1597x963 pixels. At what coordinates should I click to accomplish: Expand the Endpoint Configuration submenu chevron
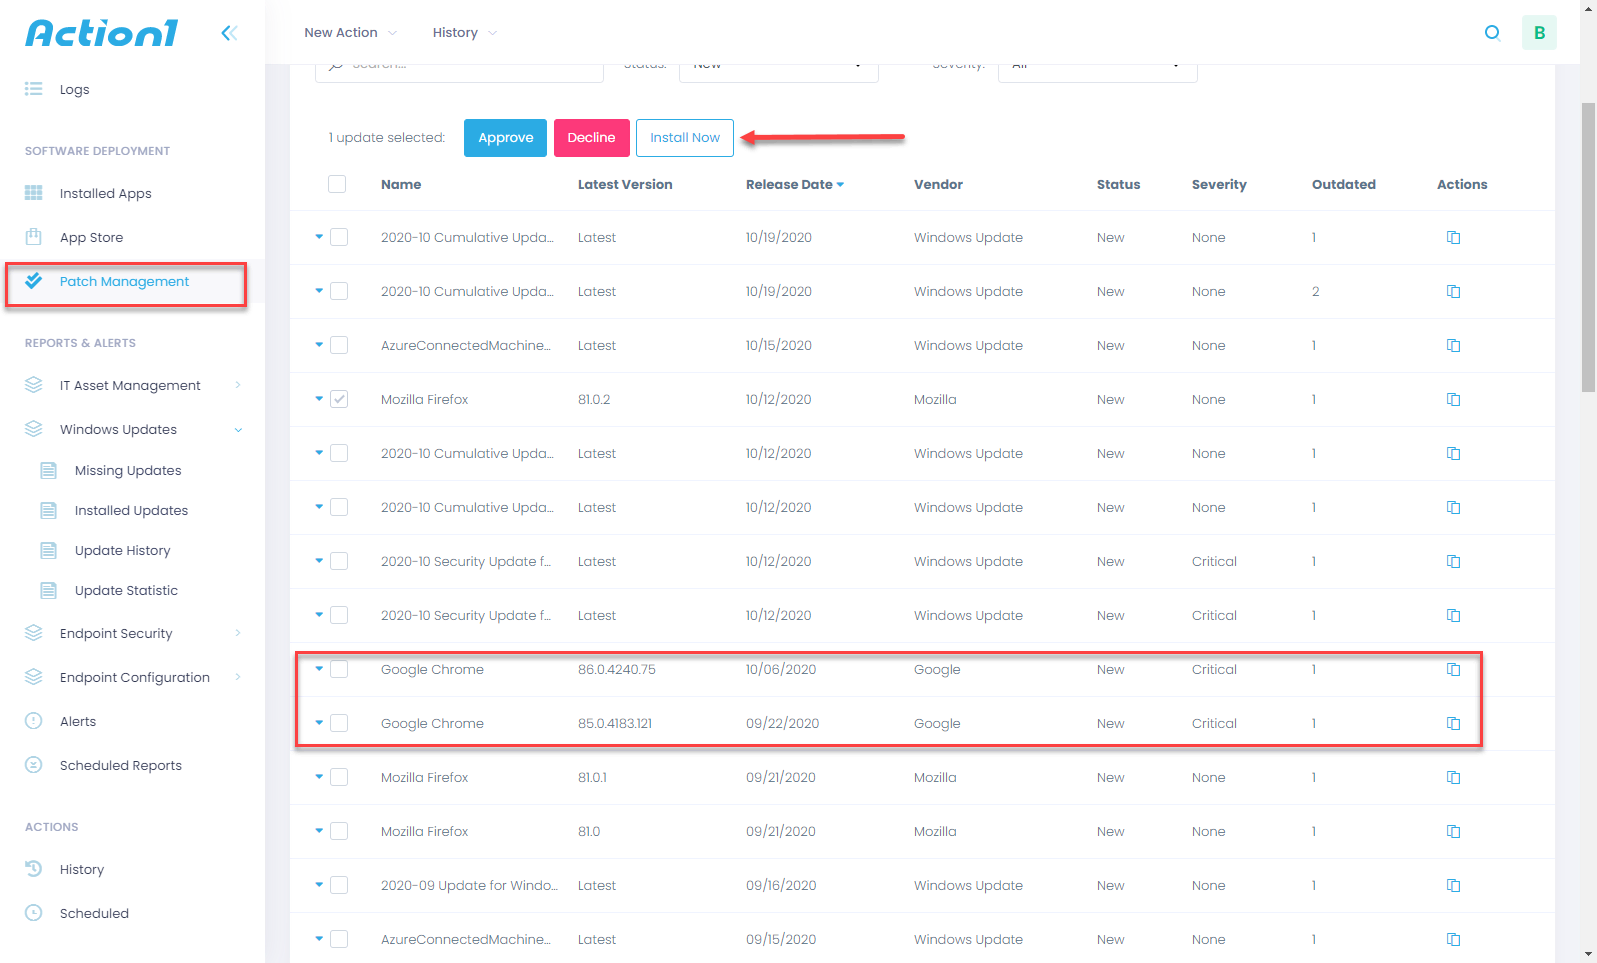[238, 677]
